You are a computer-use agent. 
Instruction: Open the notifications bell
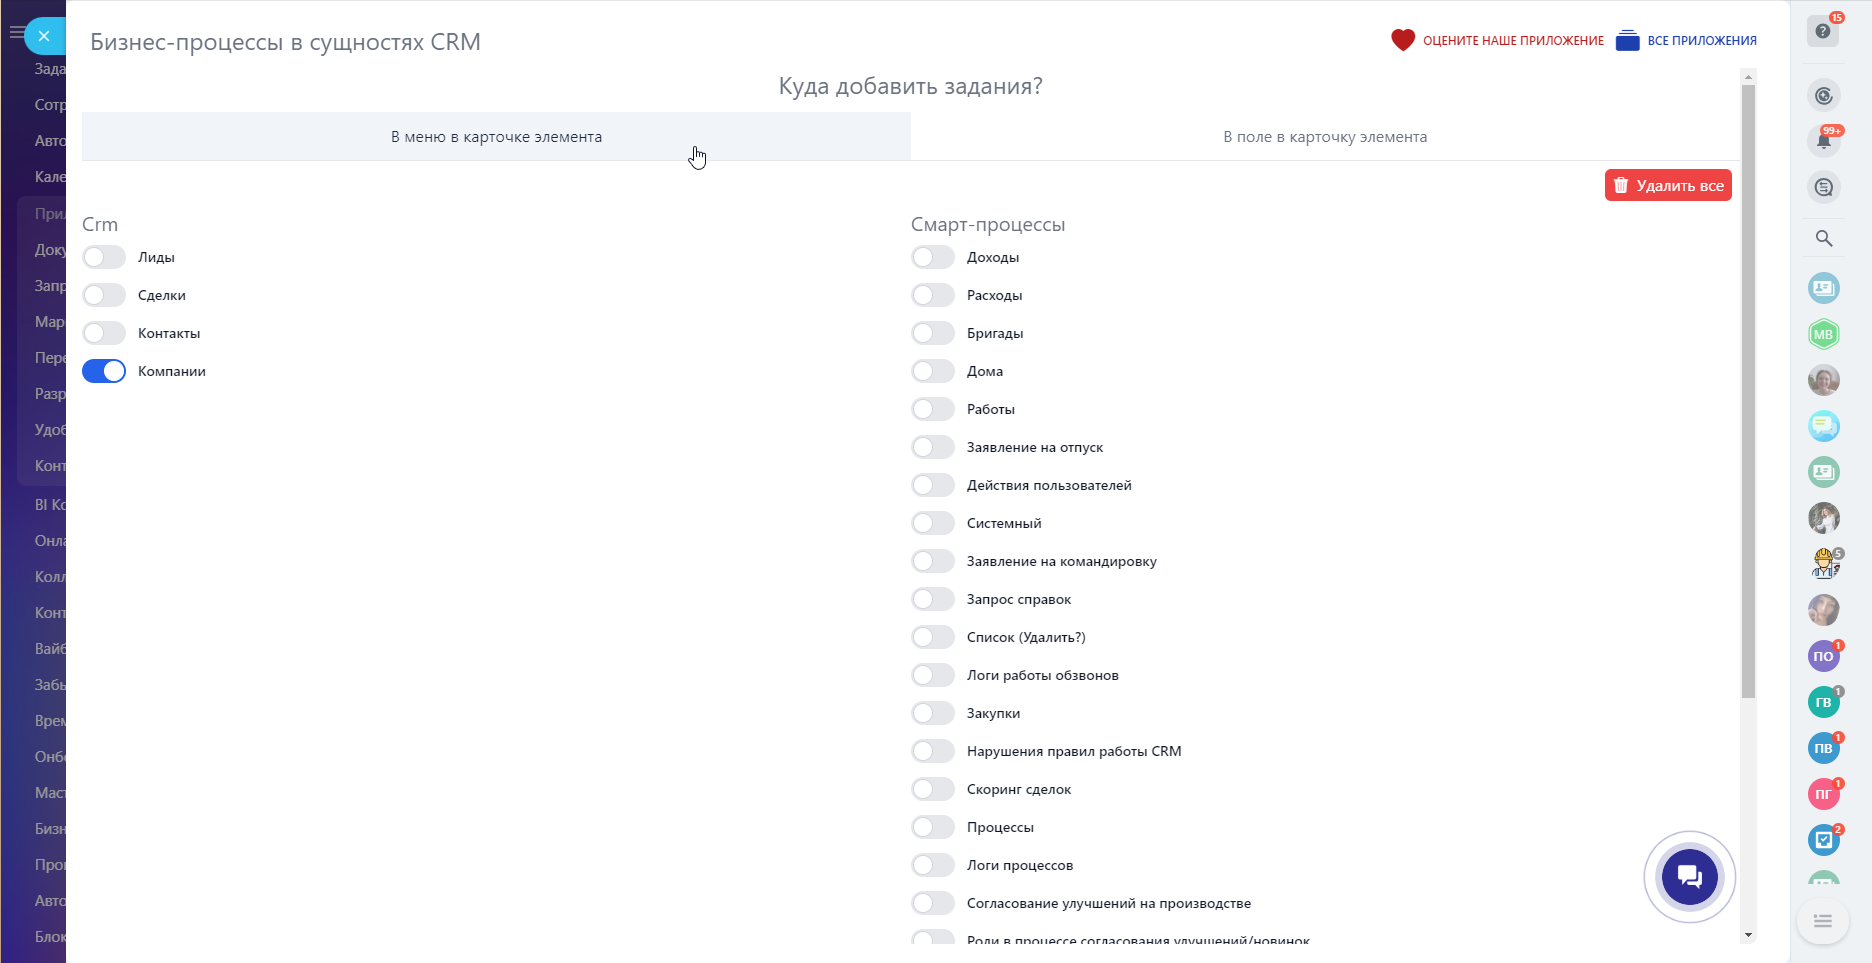[1824, 141]
